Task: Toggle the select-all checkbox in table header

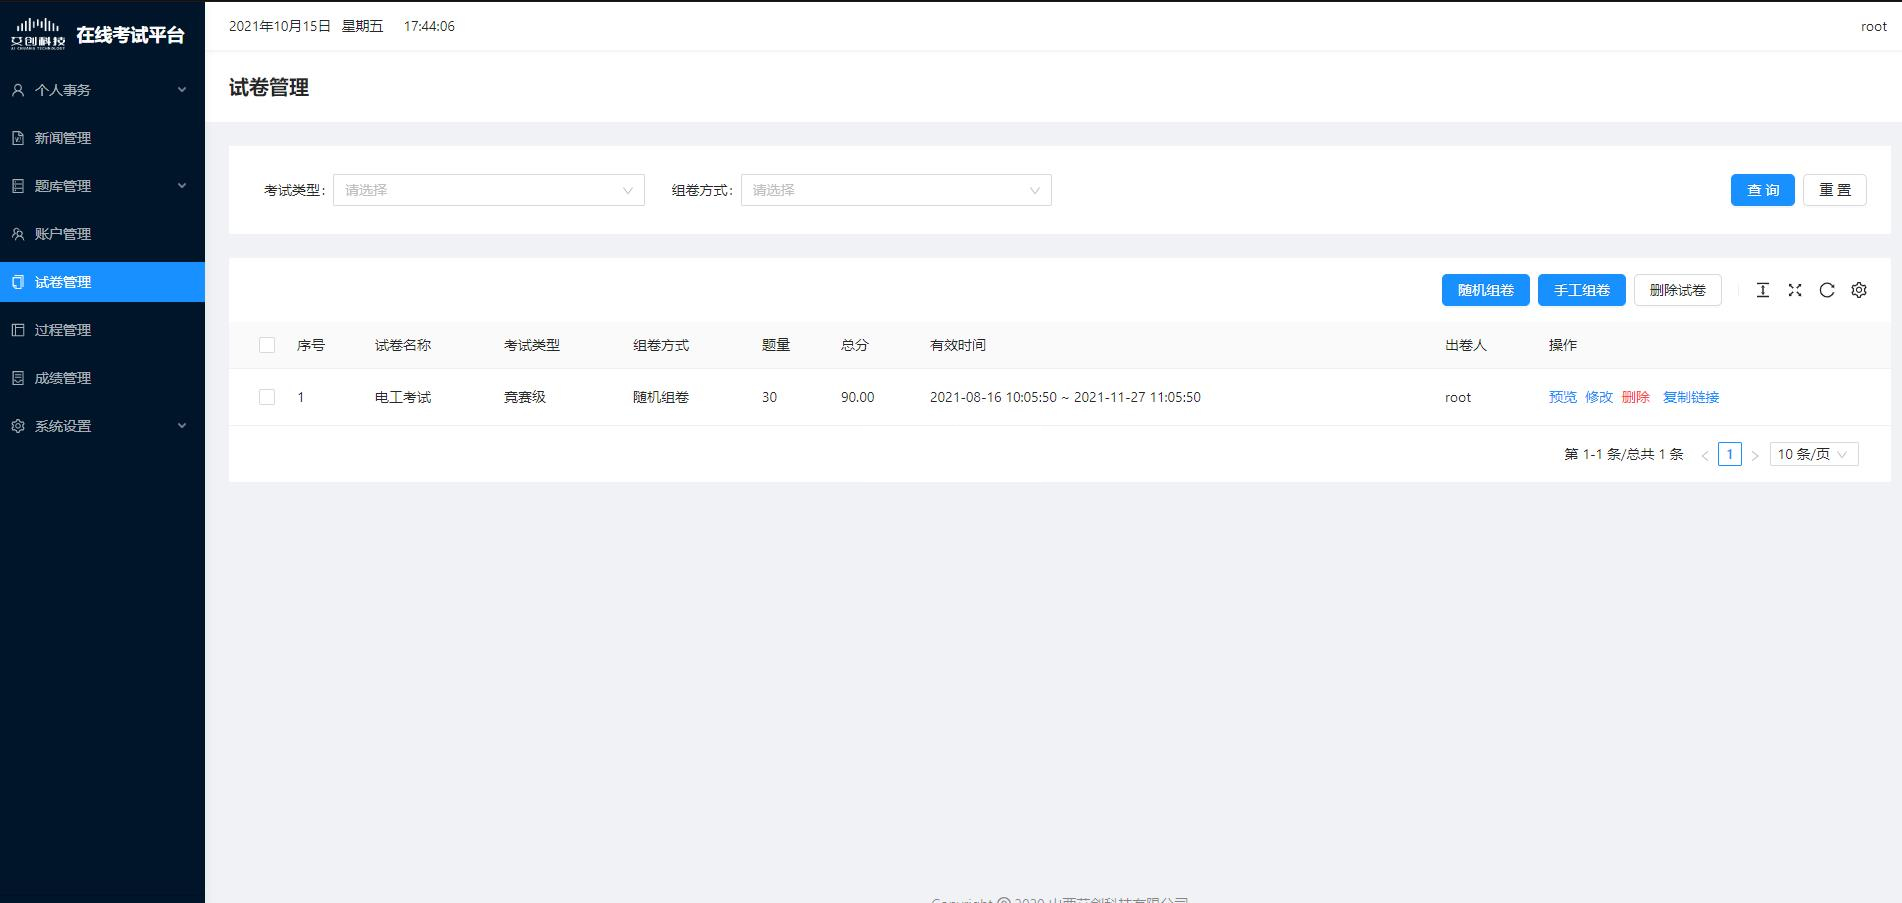Action: click(267, 345)
